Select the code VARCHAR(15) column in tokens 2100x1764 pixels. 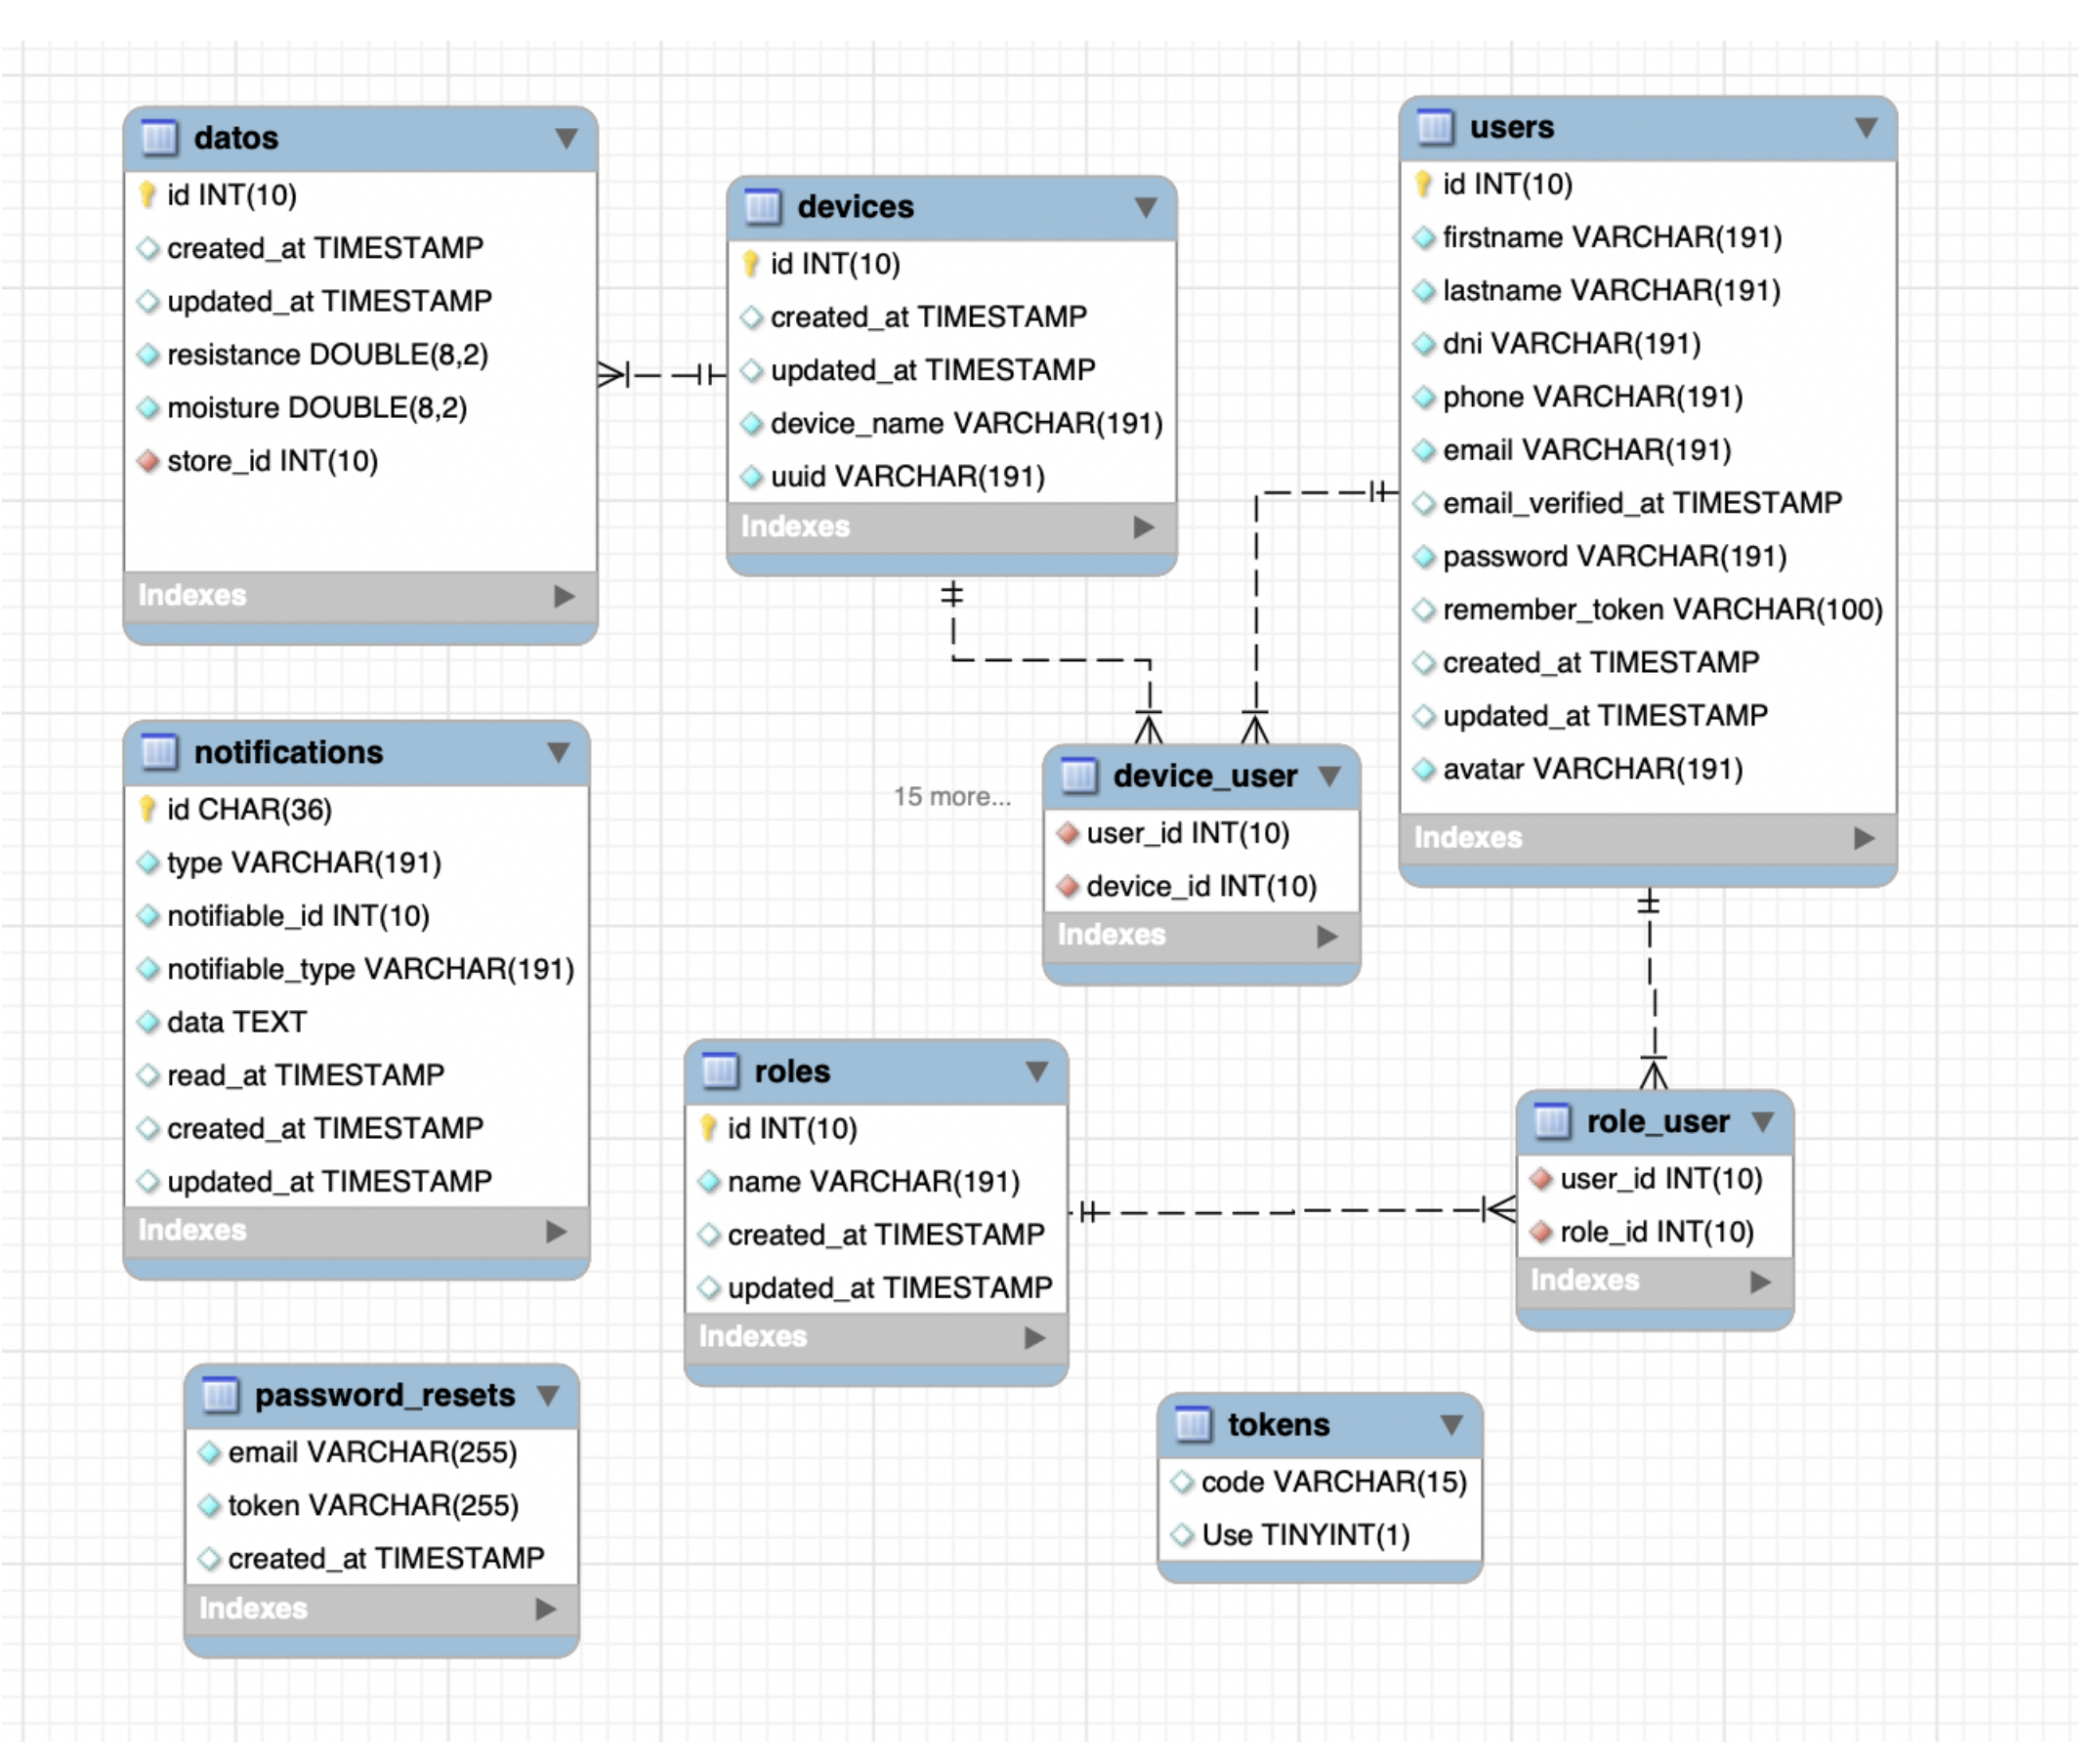pyautogui.click(x=1333, y=1483)
